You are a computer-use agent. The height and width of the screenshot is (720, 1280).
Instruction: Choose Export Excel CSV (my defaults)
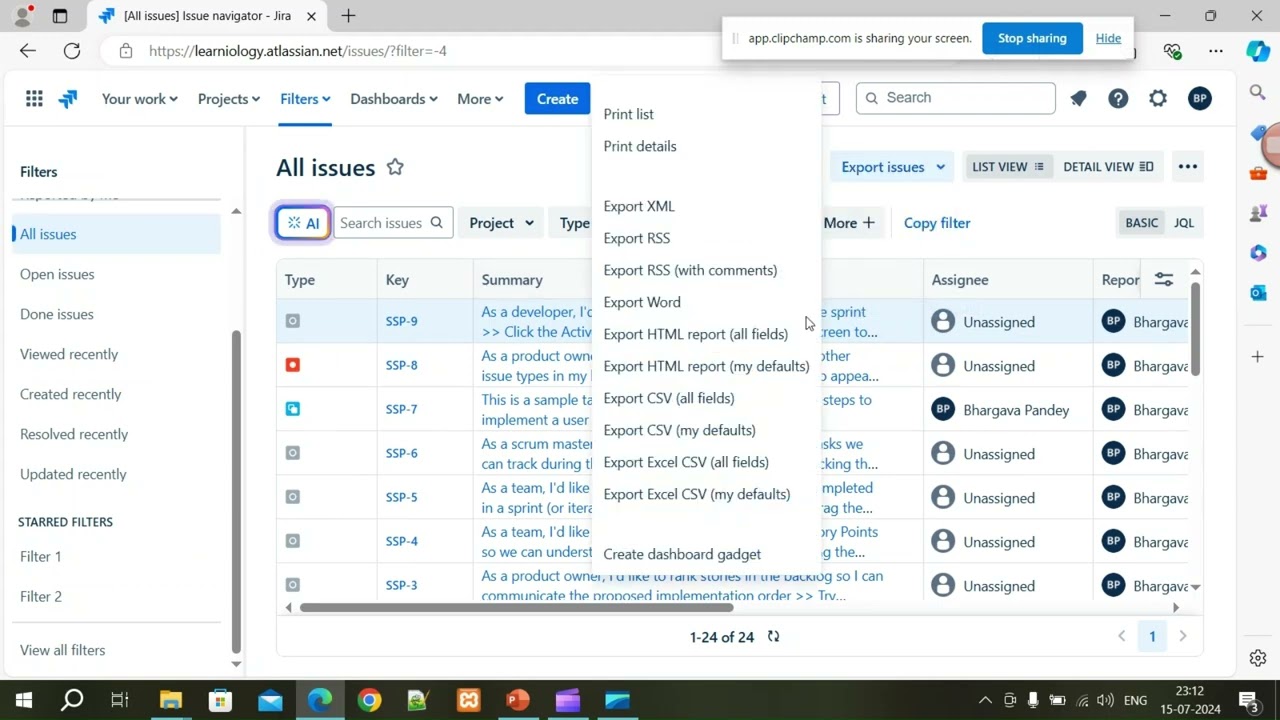click(x=697, y=494)
